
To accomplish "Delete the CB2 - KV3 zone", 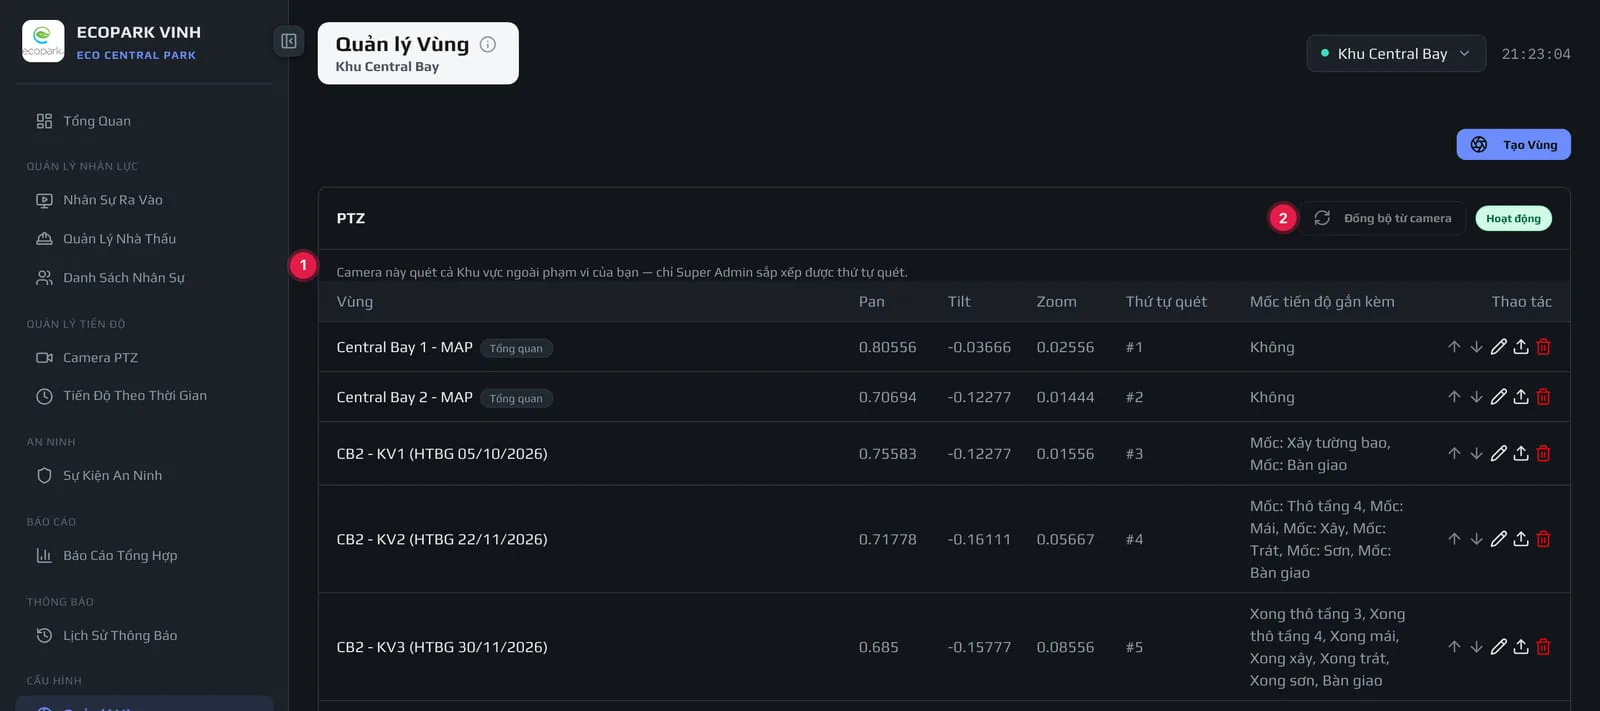I will [x=1543, y=647].
